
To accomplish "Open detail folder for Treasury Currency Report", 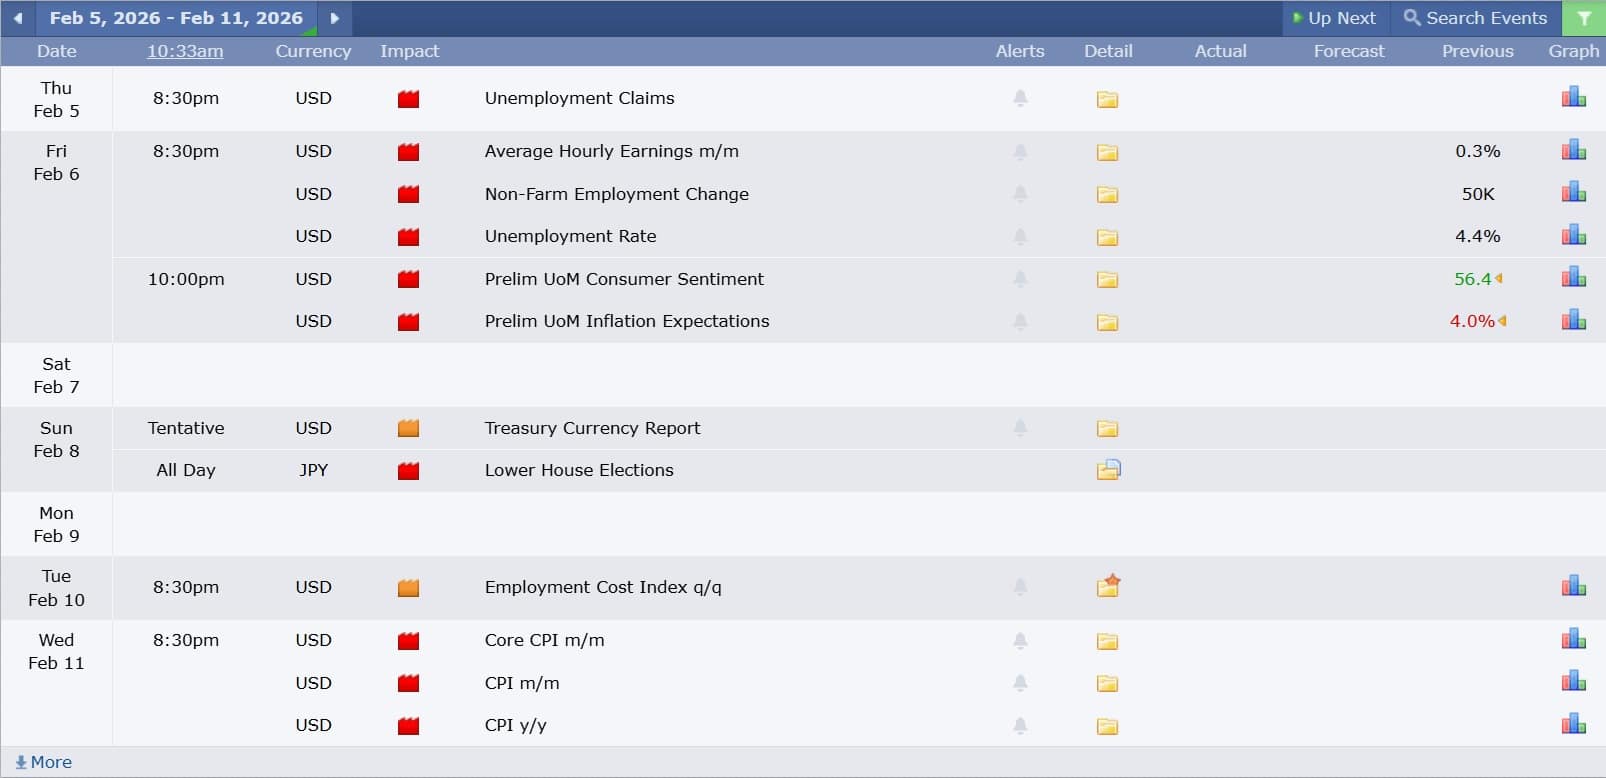I will (1107, 429).
